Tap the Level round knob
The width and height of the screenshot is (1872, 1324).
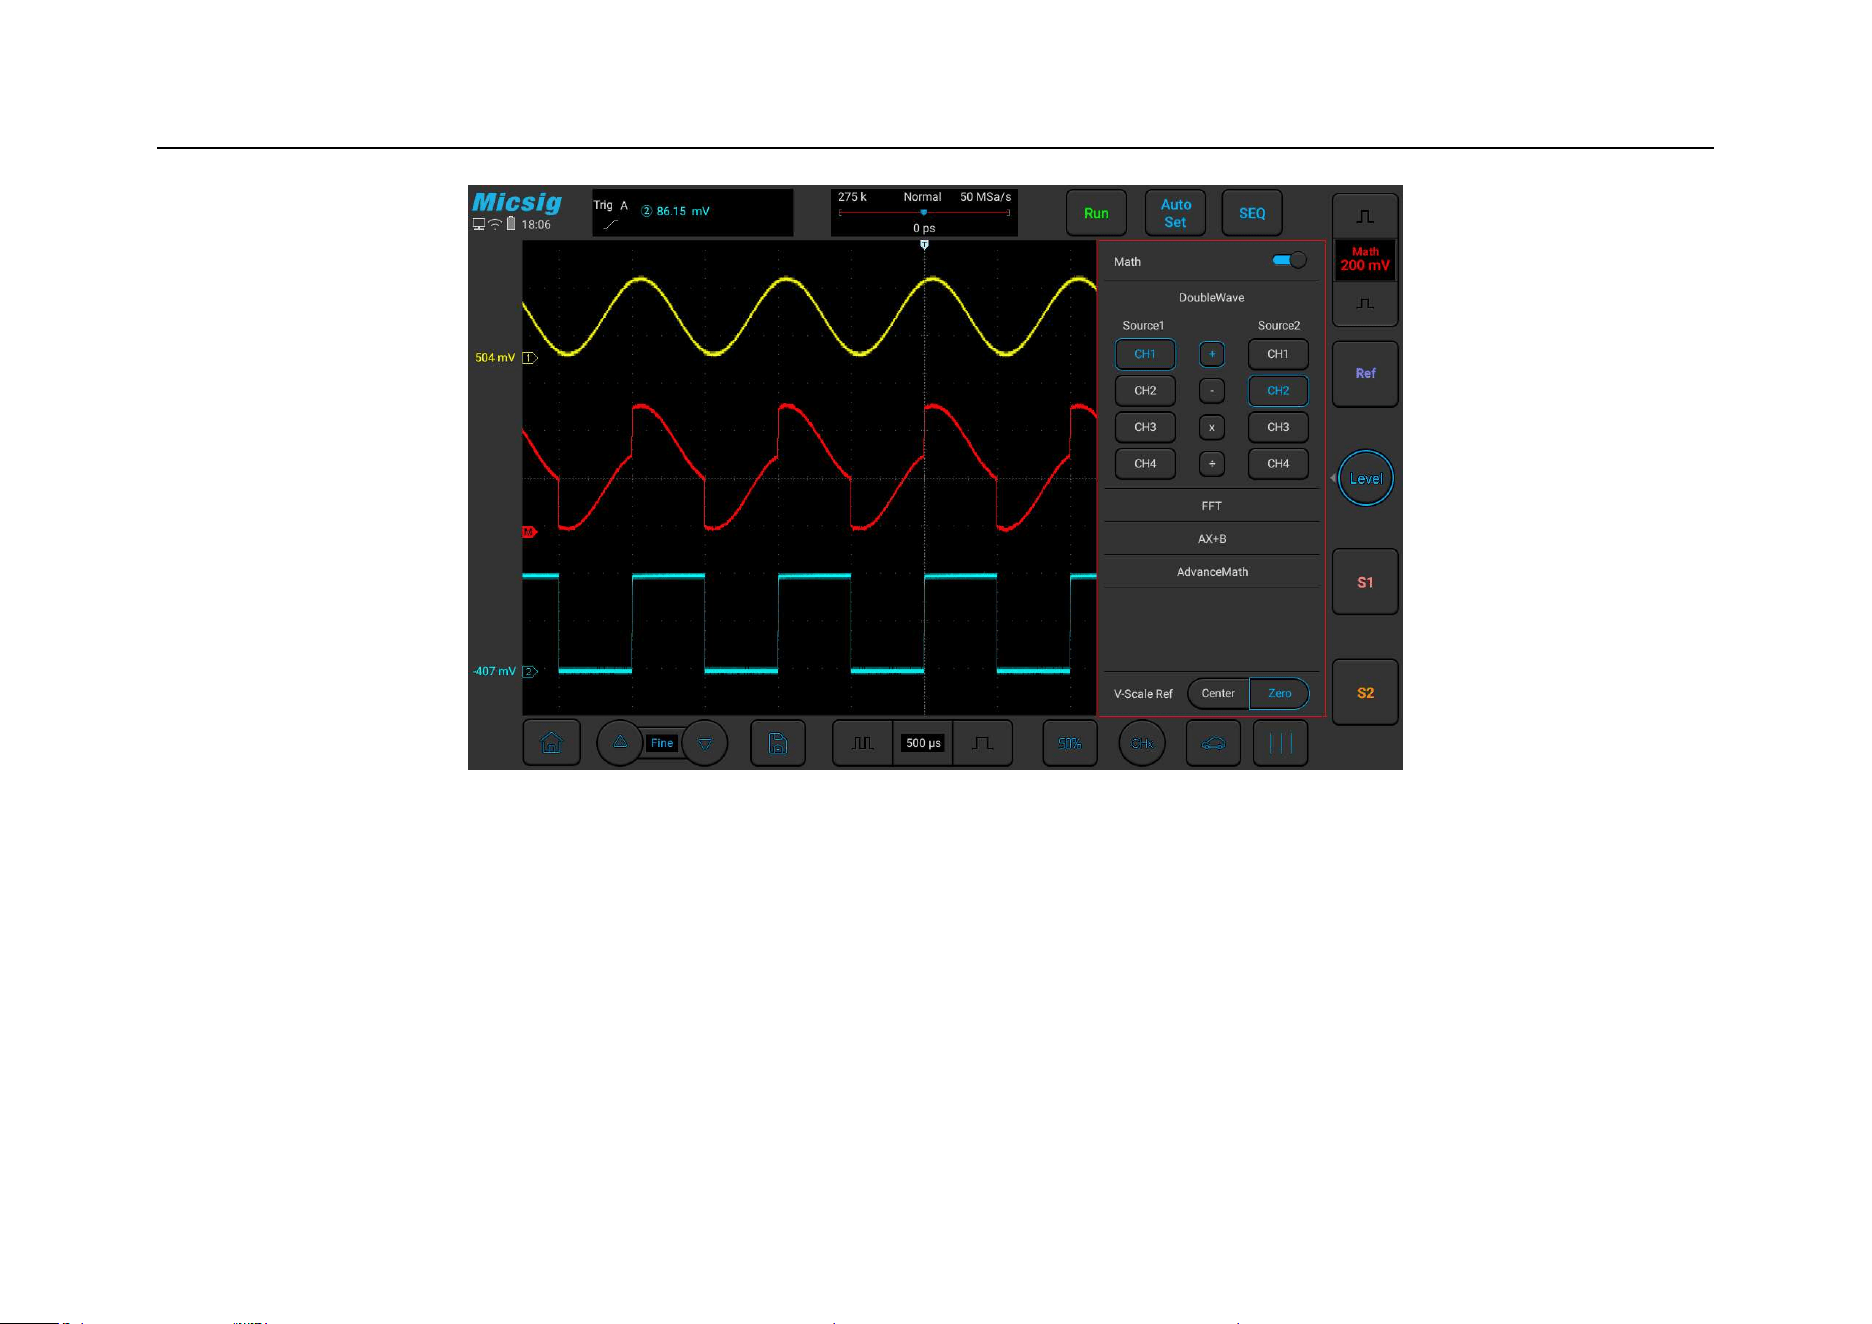1366,478
